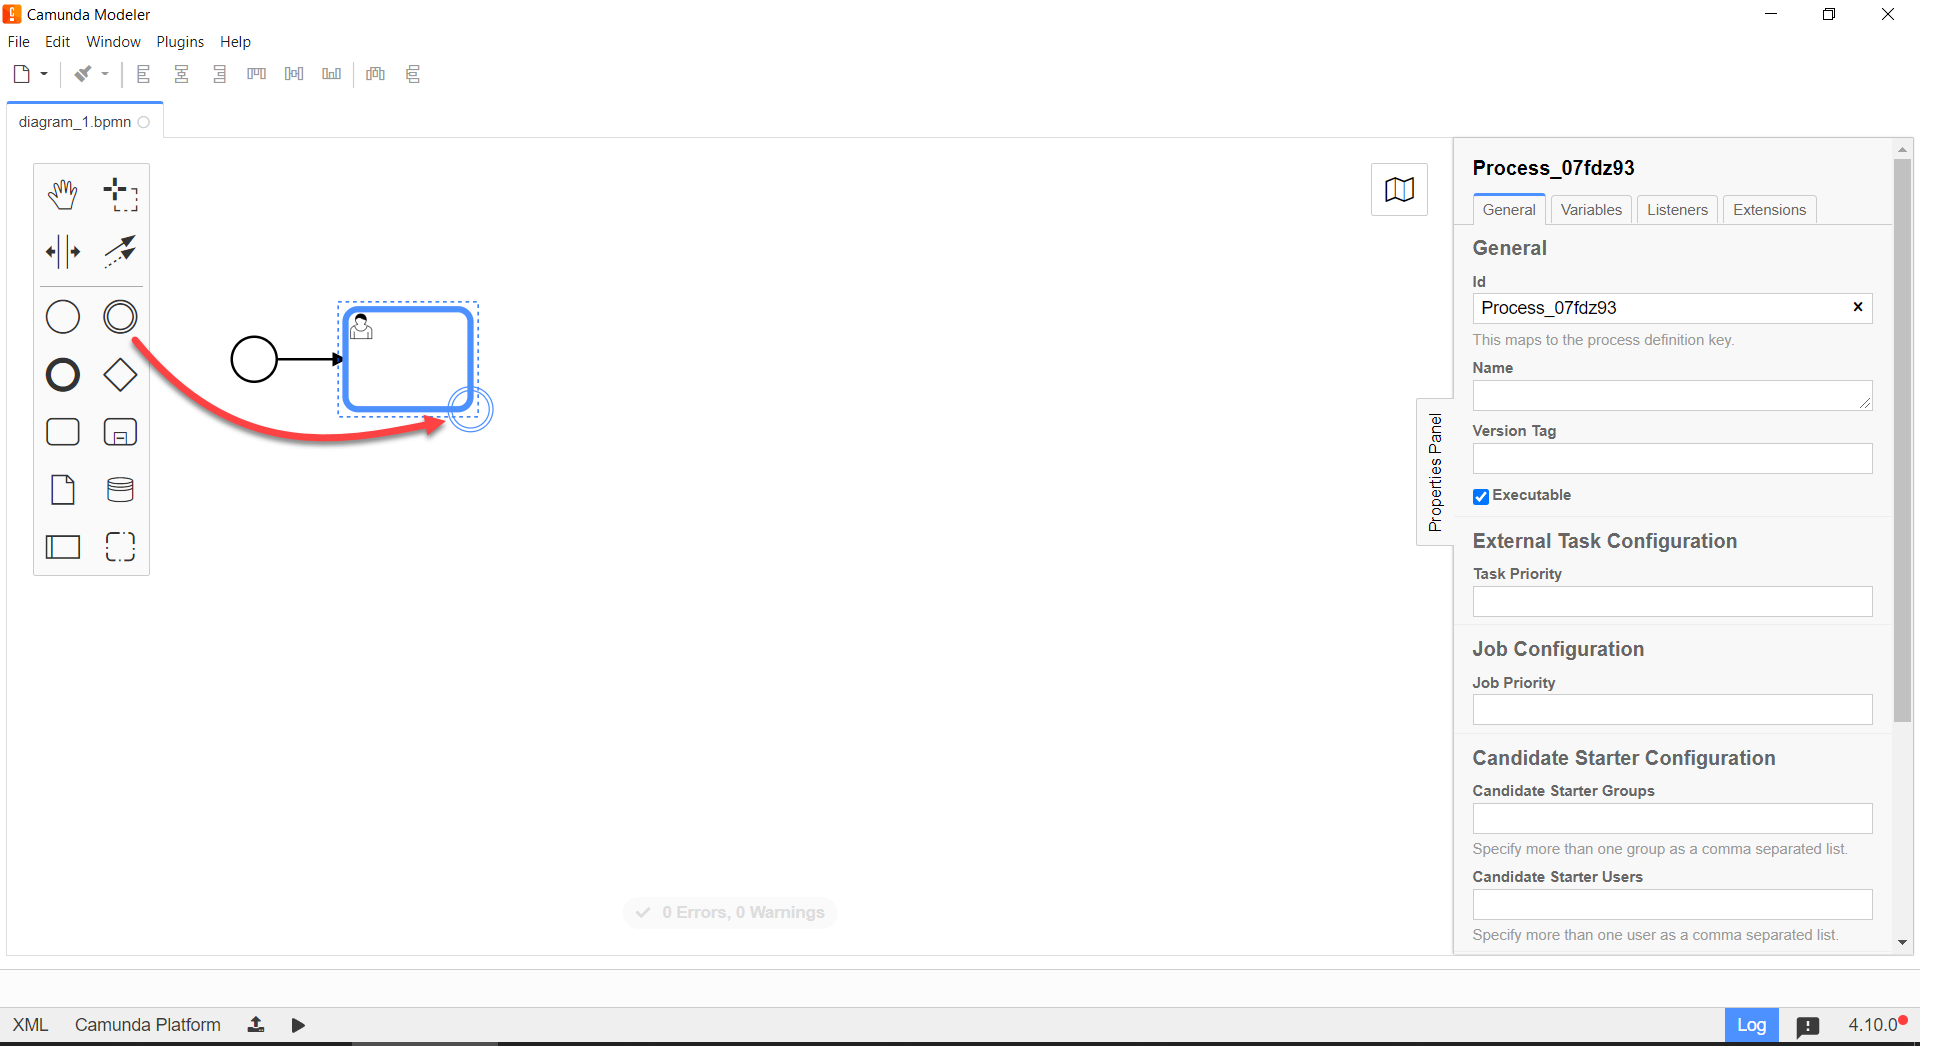Clear the Id field with X
1934x1046 pixels.
click(1858, 307)
